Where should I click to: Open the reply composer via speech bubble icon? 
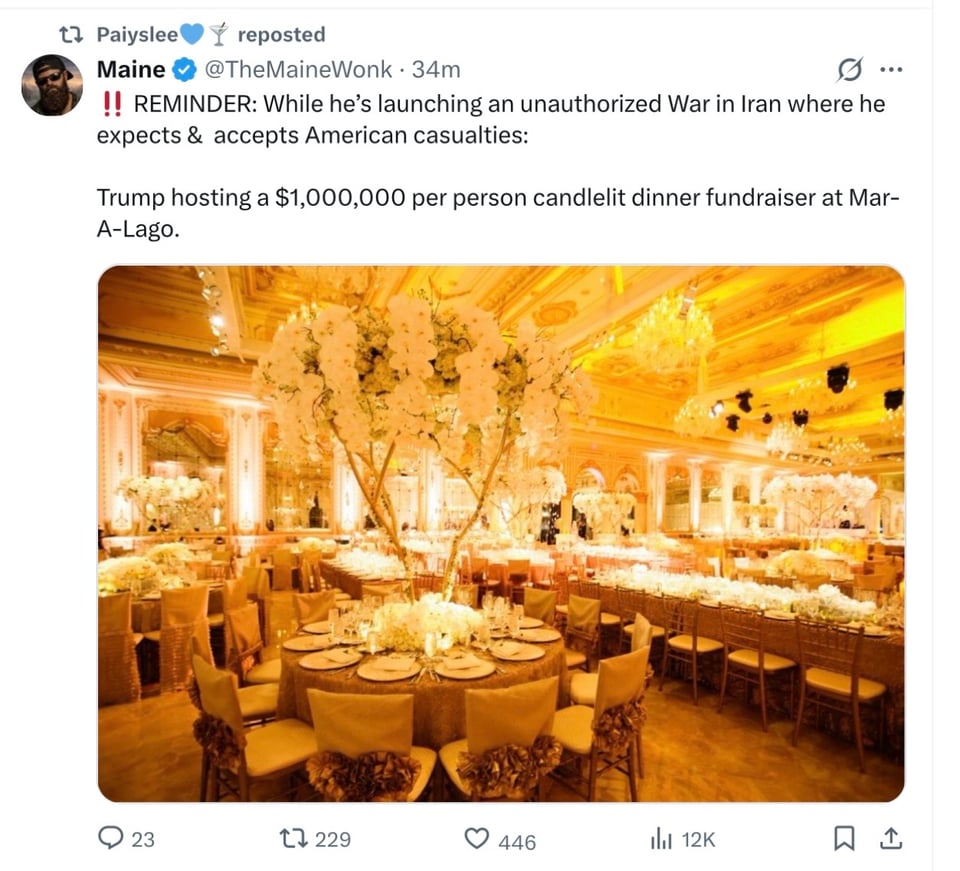point(113,838)
